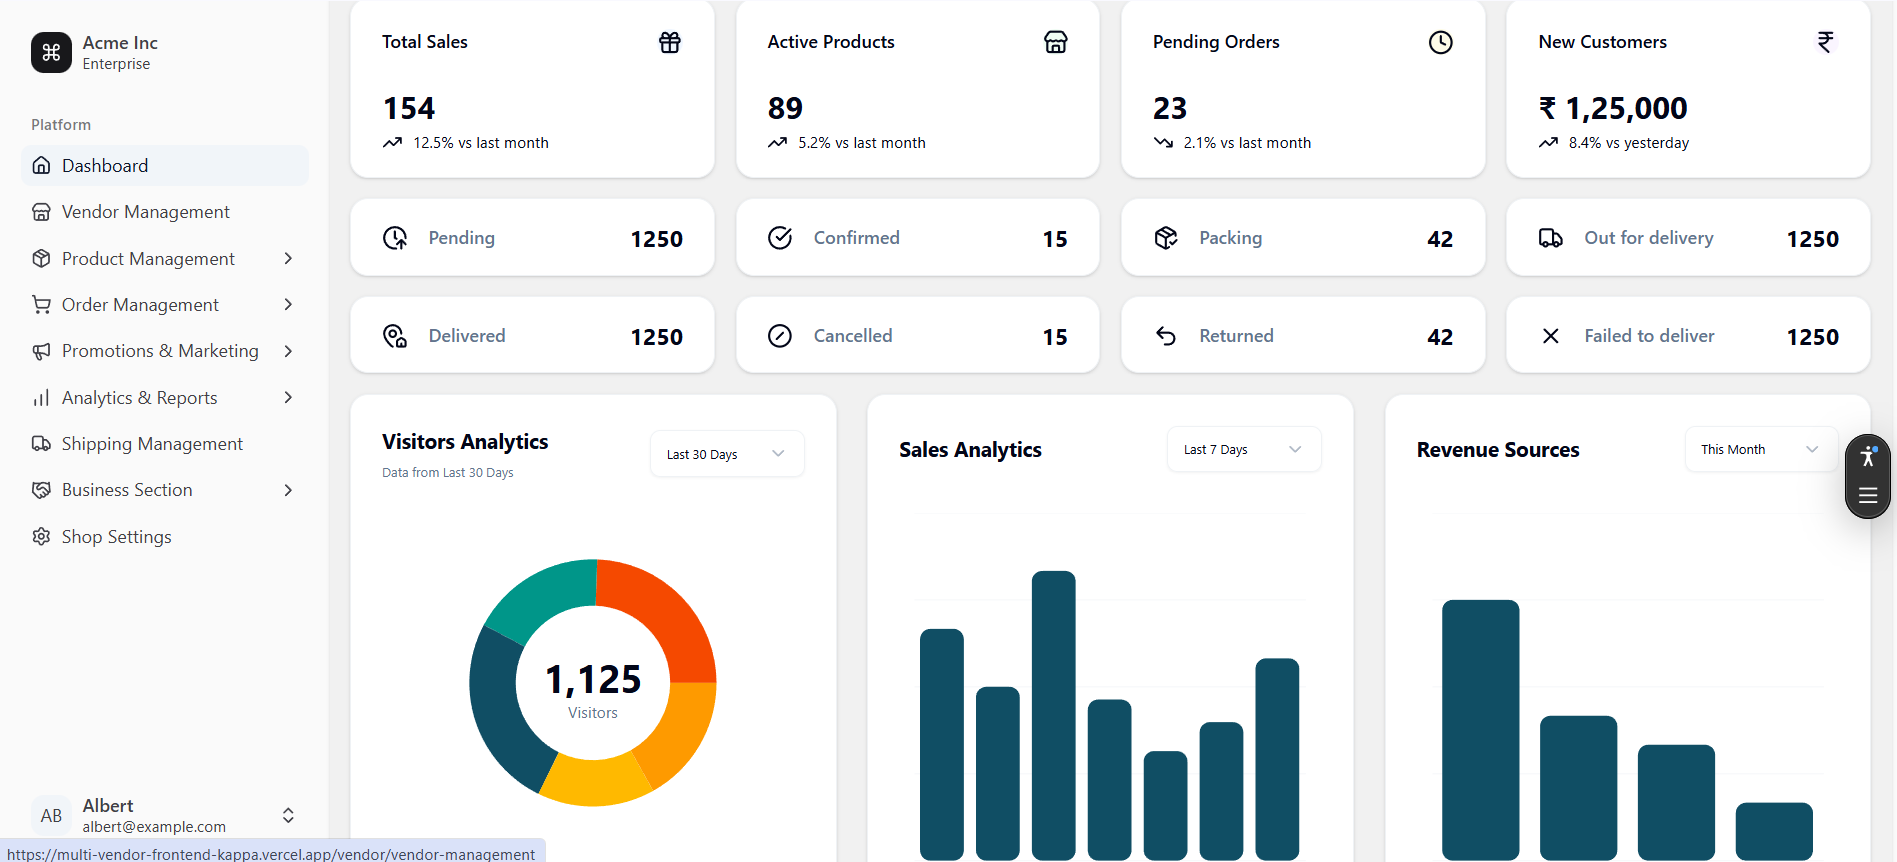
Task: Expand Order Management chevron
Action: point(288,305)
